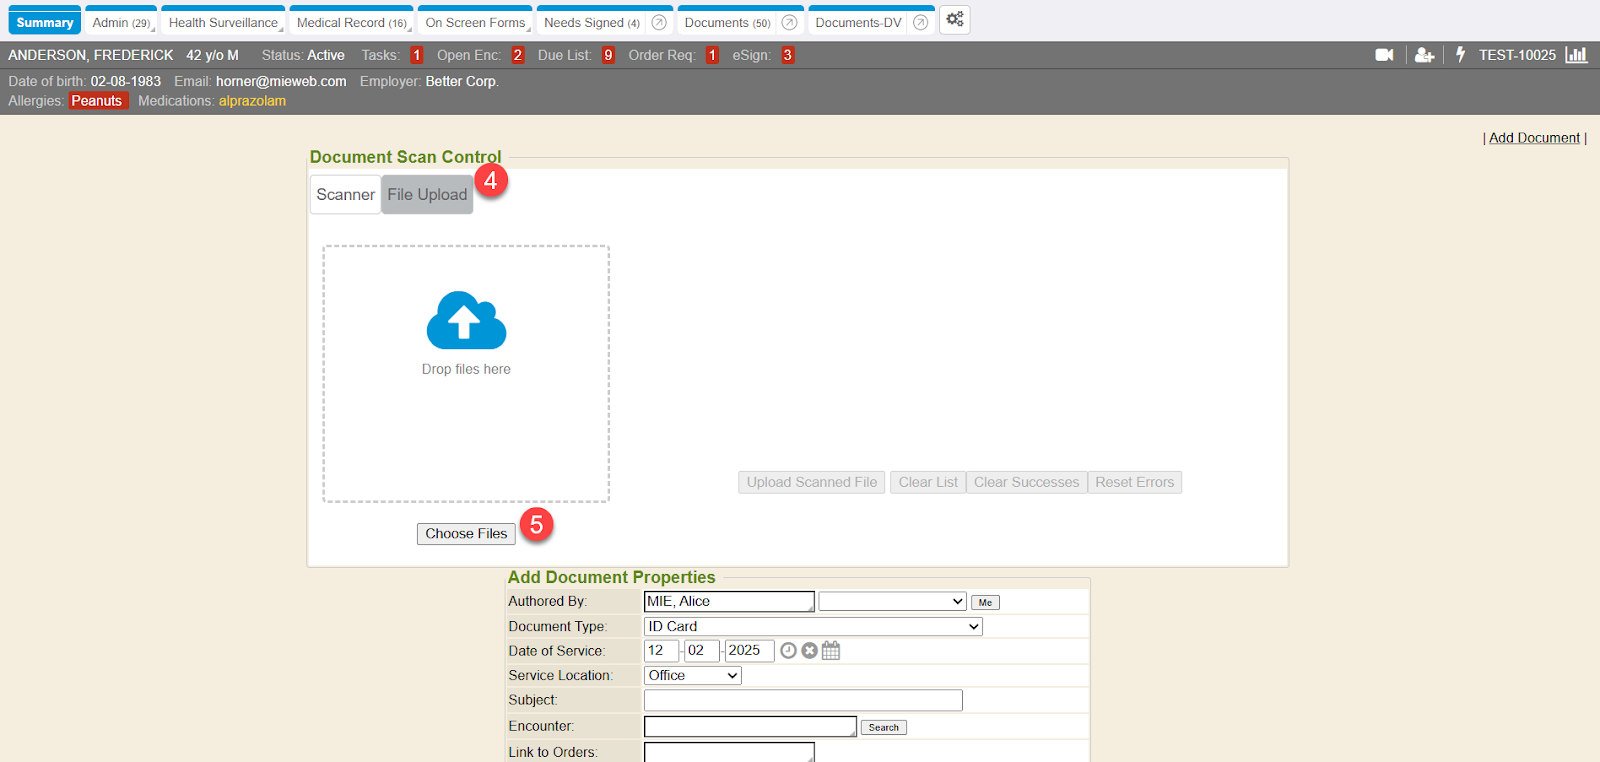The image size is (1600, 762).
Task: Click the video camera icon in patient header
Action: 1384,55
